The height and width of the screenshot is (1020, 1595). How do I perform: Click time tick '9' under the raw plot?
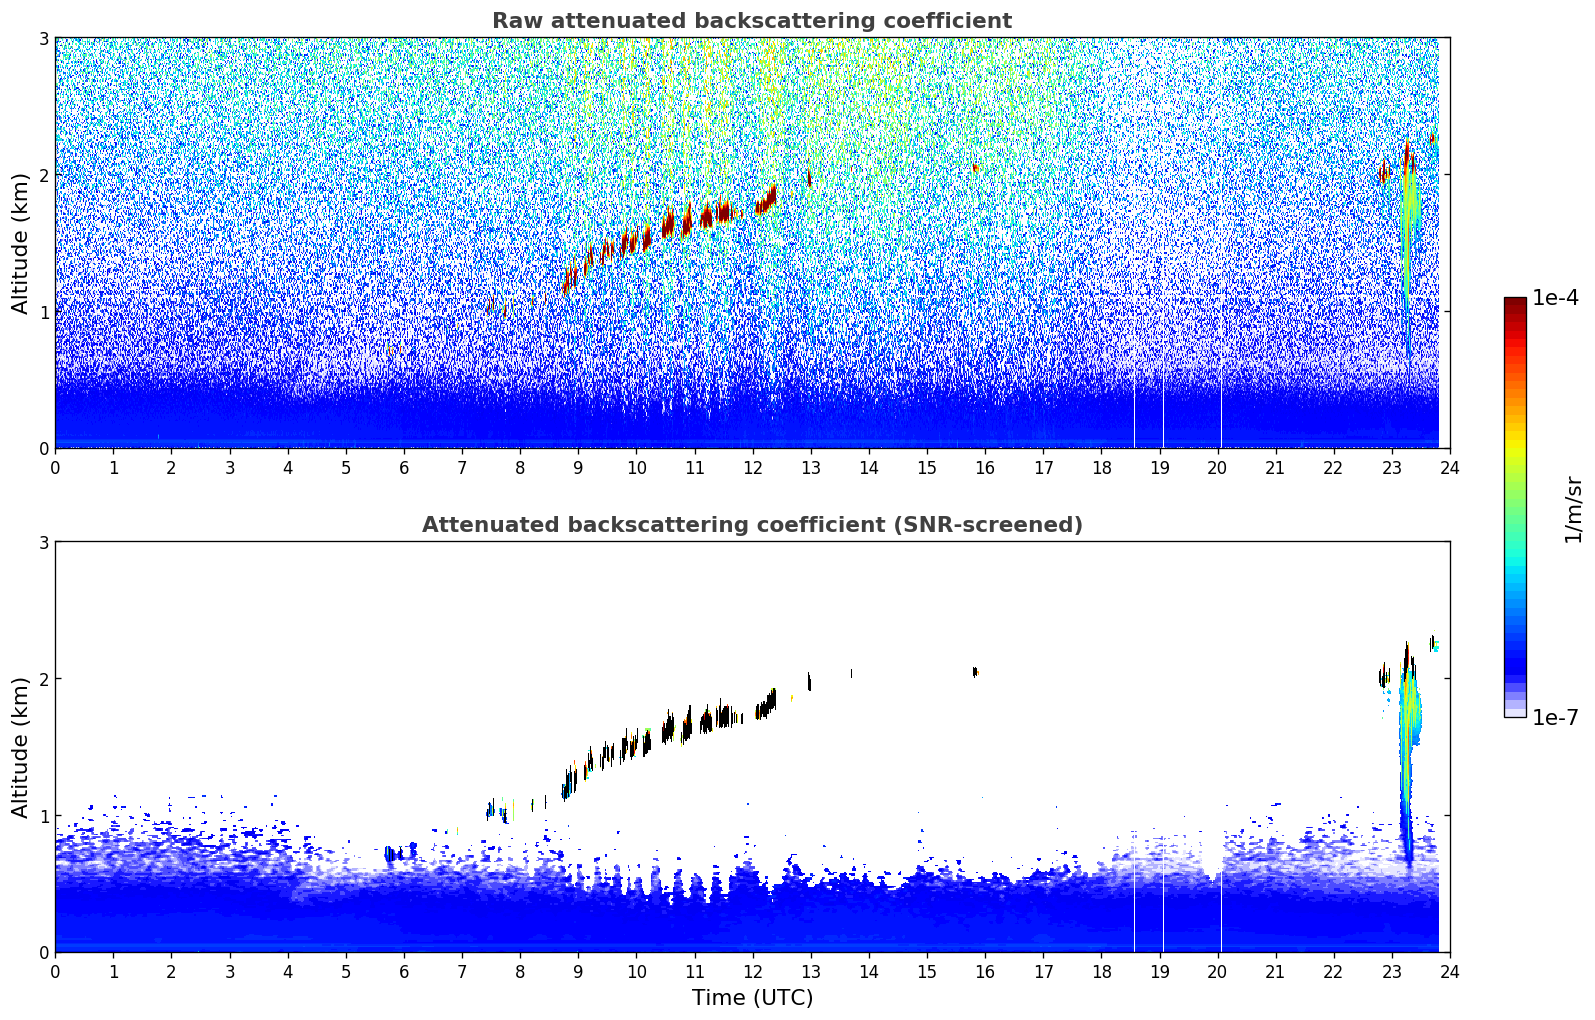(x=578, y=467)
